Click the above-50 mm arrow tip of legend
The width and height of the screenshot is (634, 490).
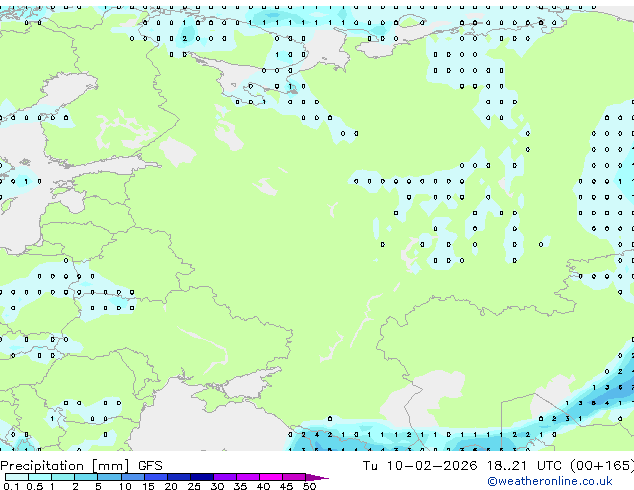(x=317, y=477)
